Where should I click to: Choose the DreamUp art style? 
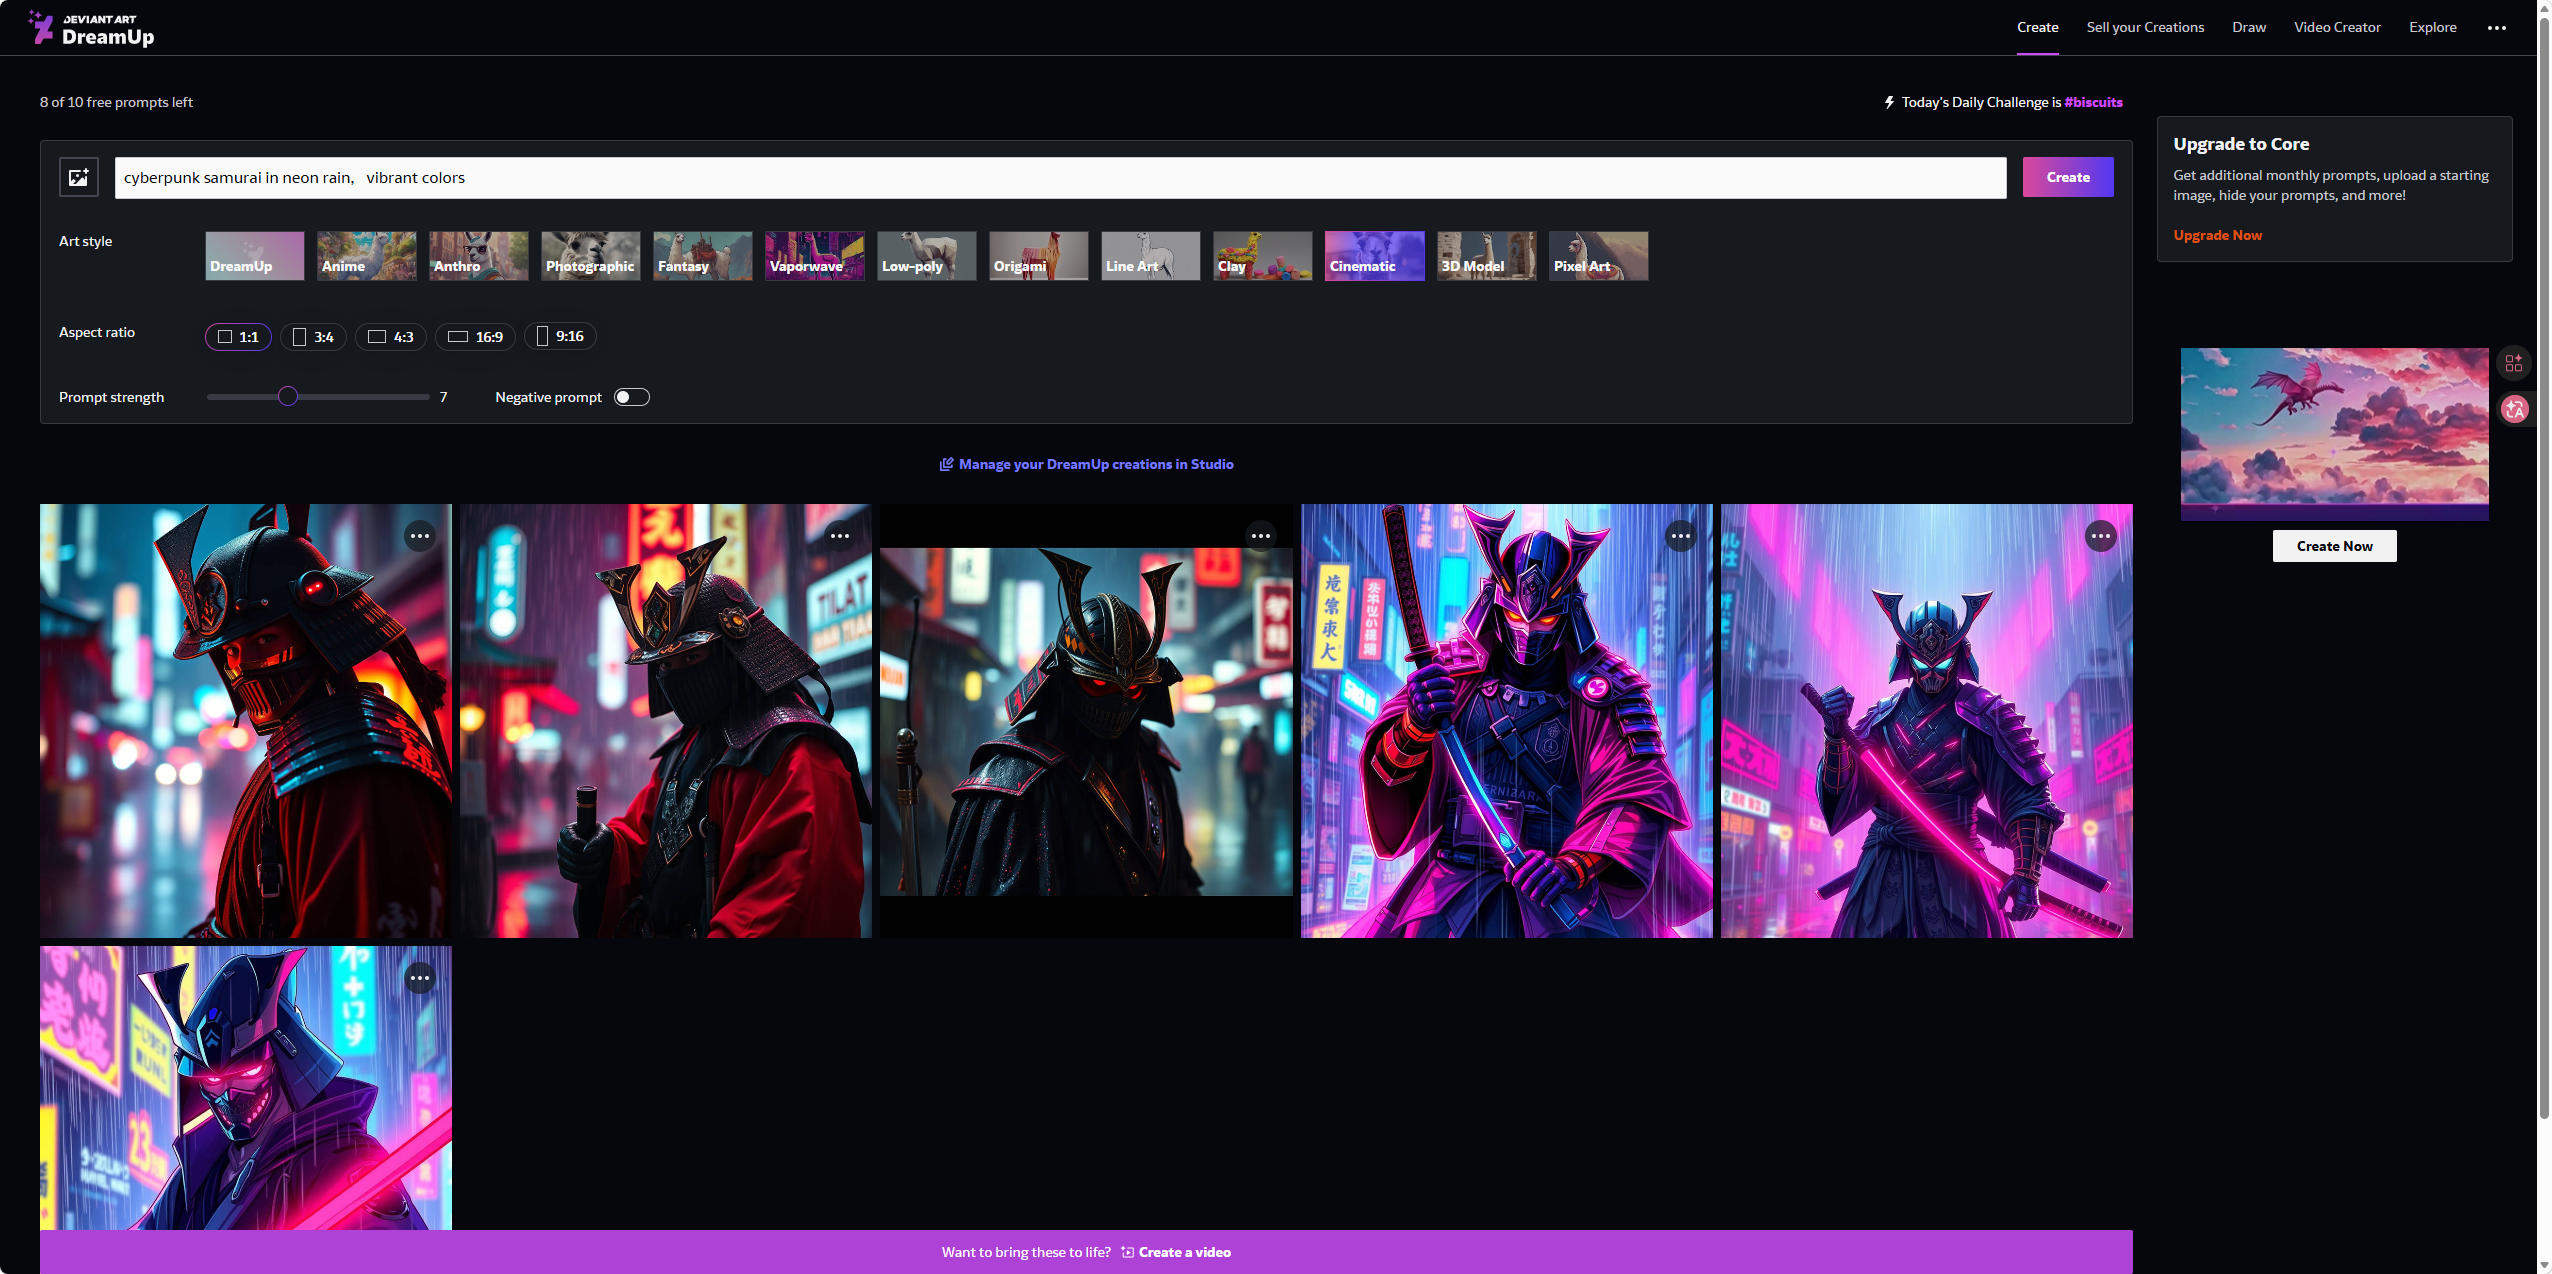[255, 256]
